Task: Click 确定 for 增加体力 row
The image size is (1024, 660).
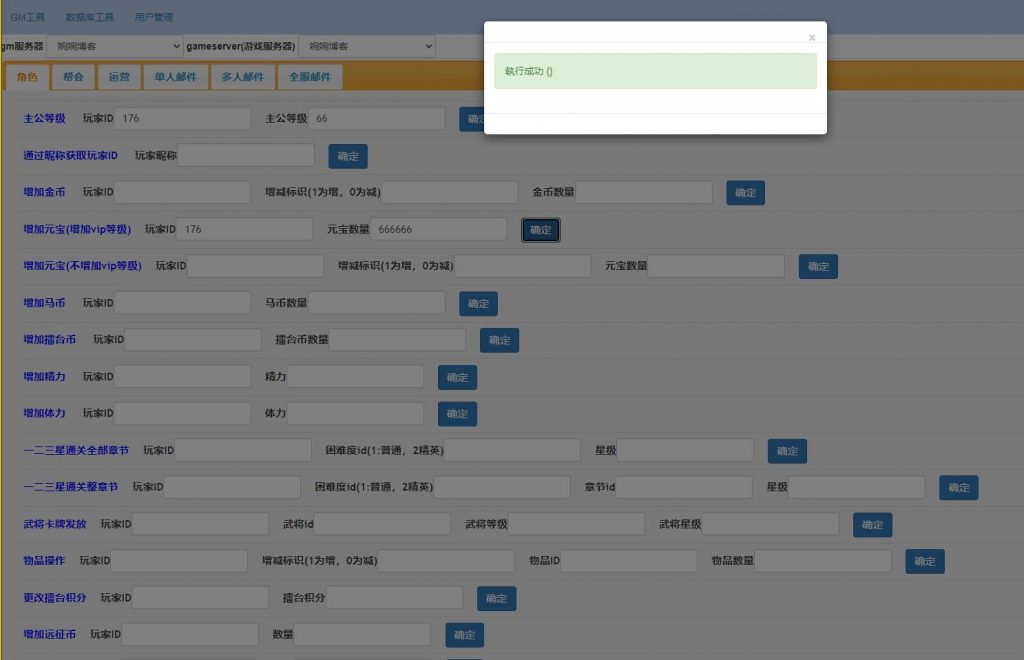Action: click(x=457, y=413)
